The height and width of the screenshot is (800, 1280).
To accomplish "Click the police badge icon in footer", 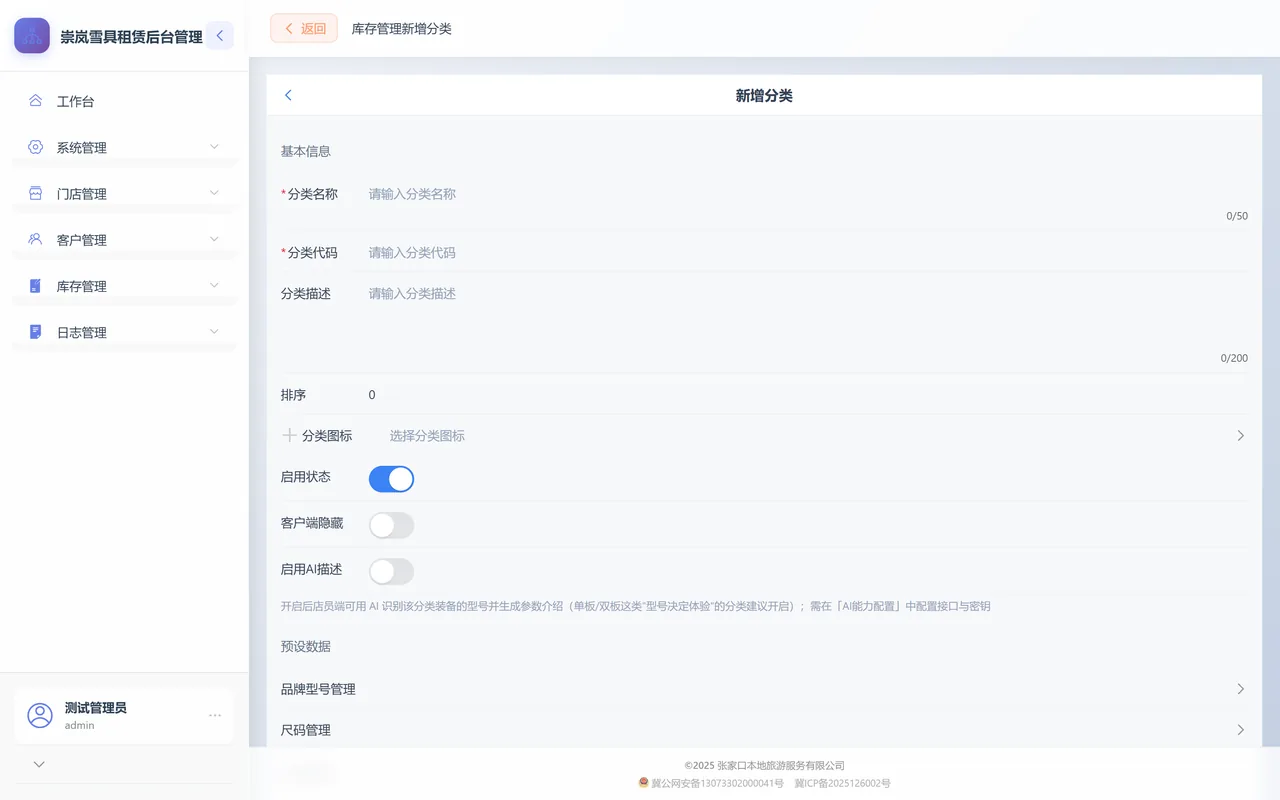I will [644, 783].
